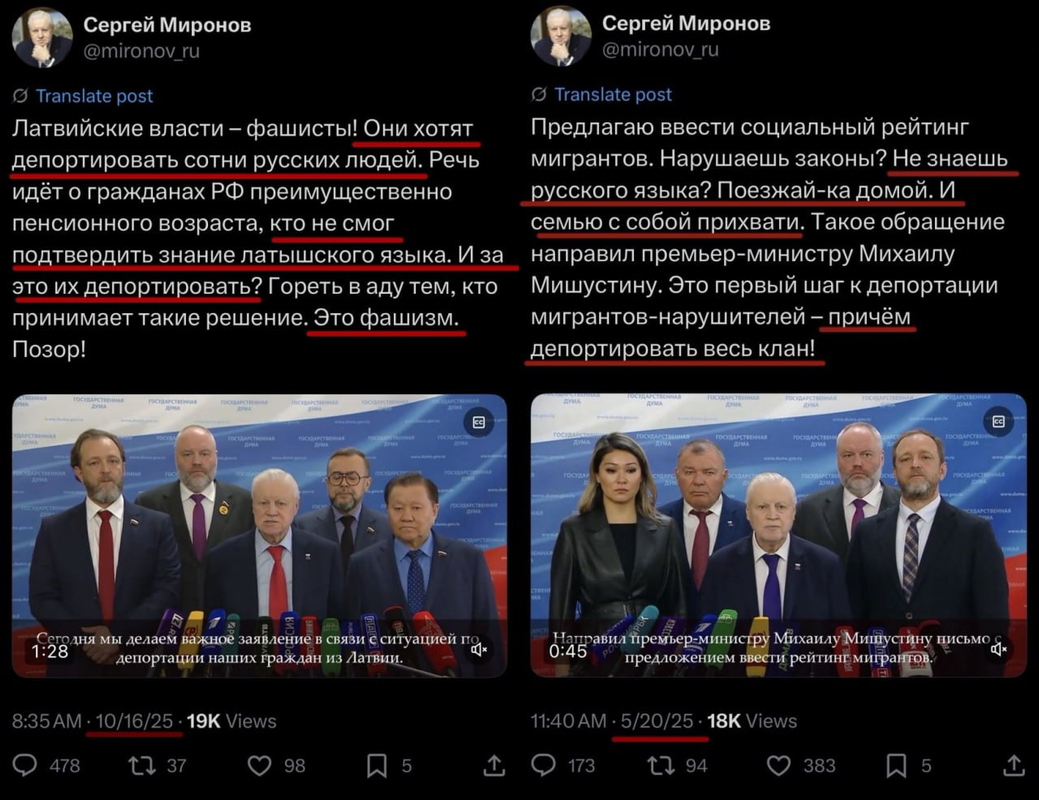
Task: Bookmark the 5/20/25 post
Action: click(896, 766)
